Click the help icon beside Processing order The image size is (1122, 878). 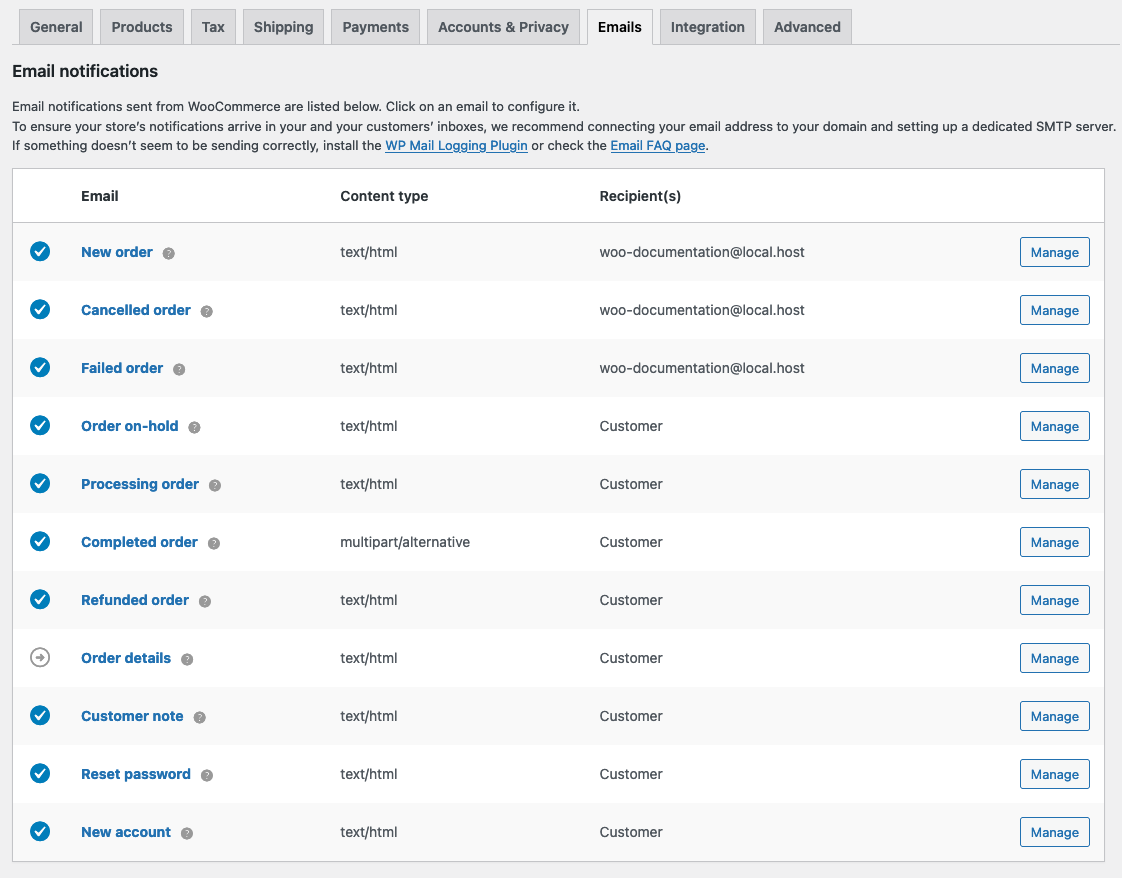click(x=215, y=484)
